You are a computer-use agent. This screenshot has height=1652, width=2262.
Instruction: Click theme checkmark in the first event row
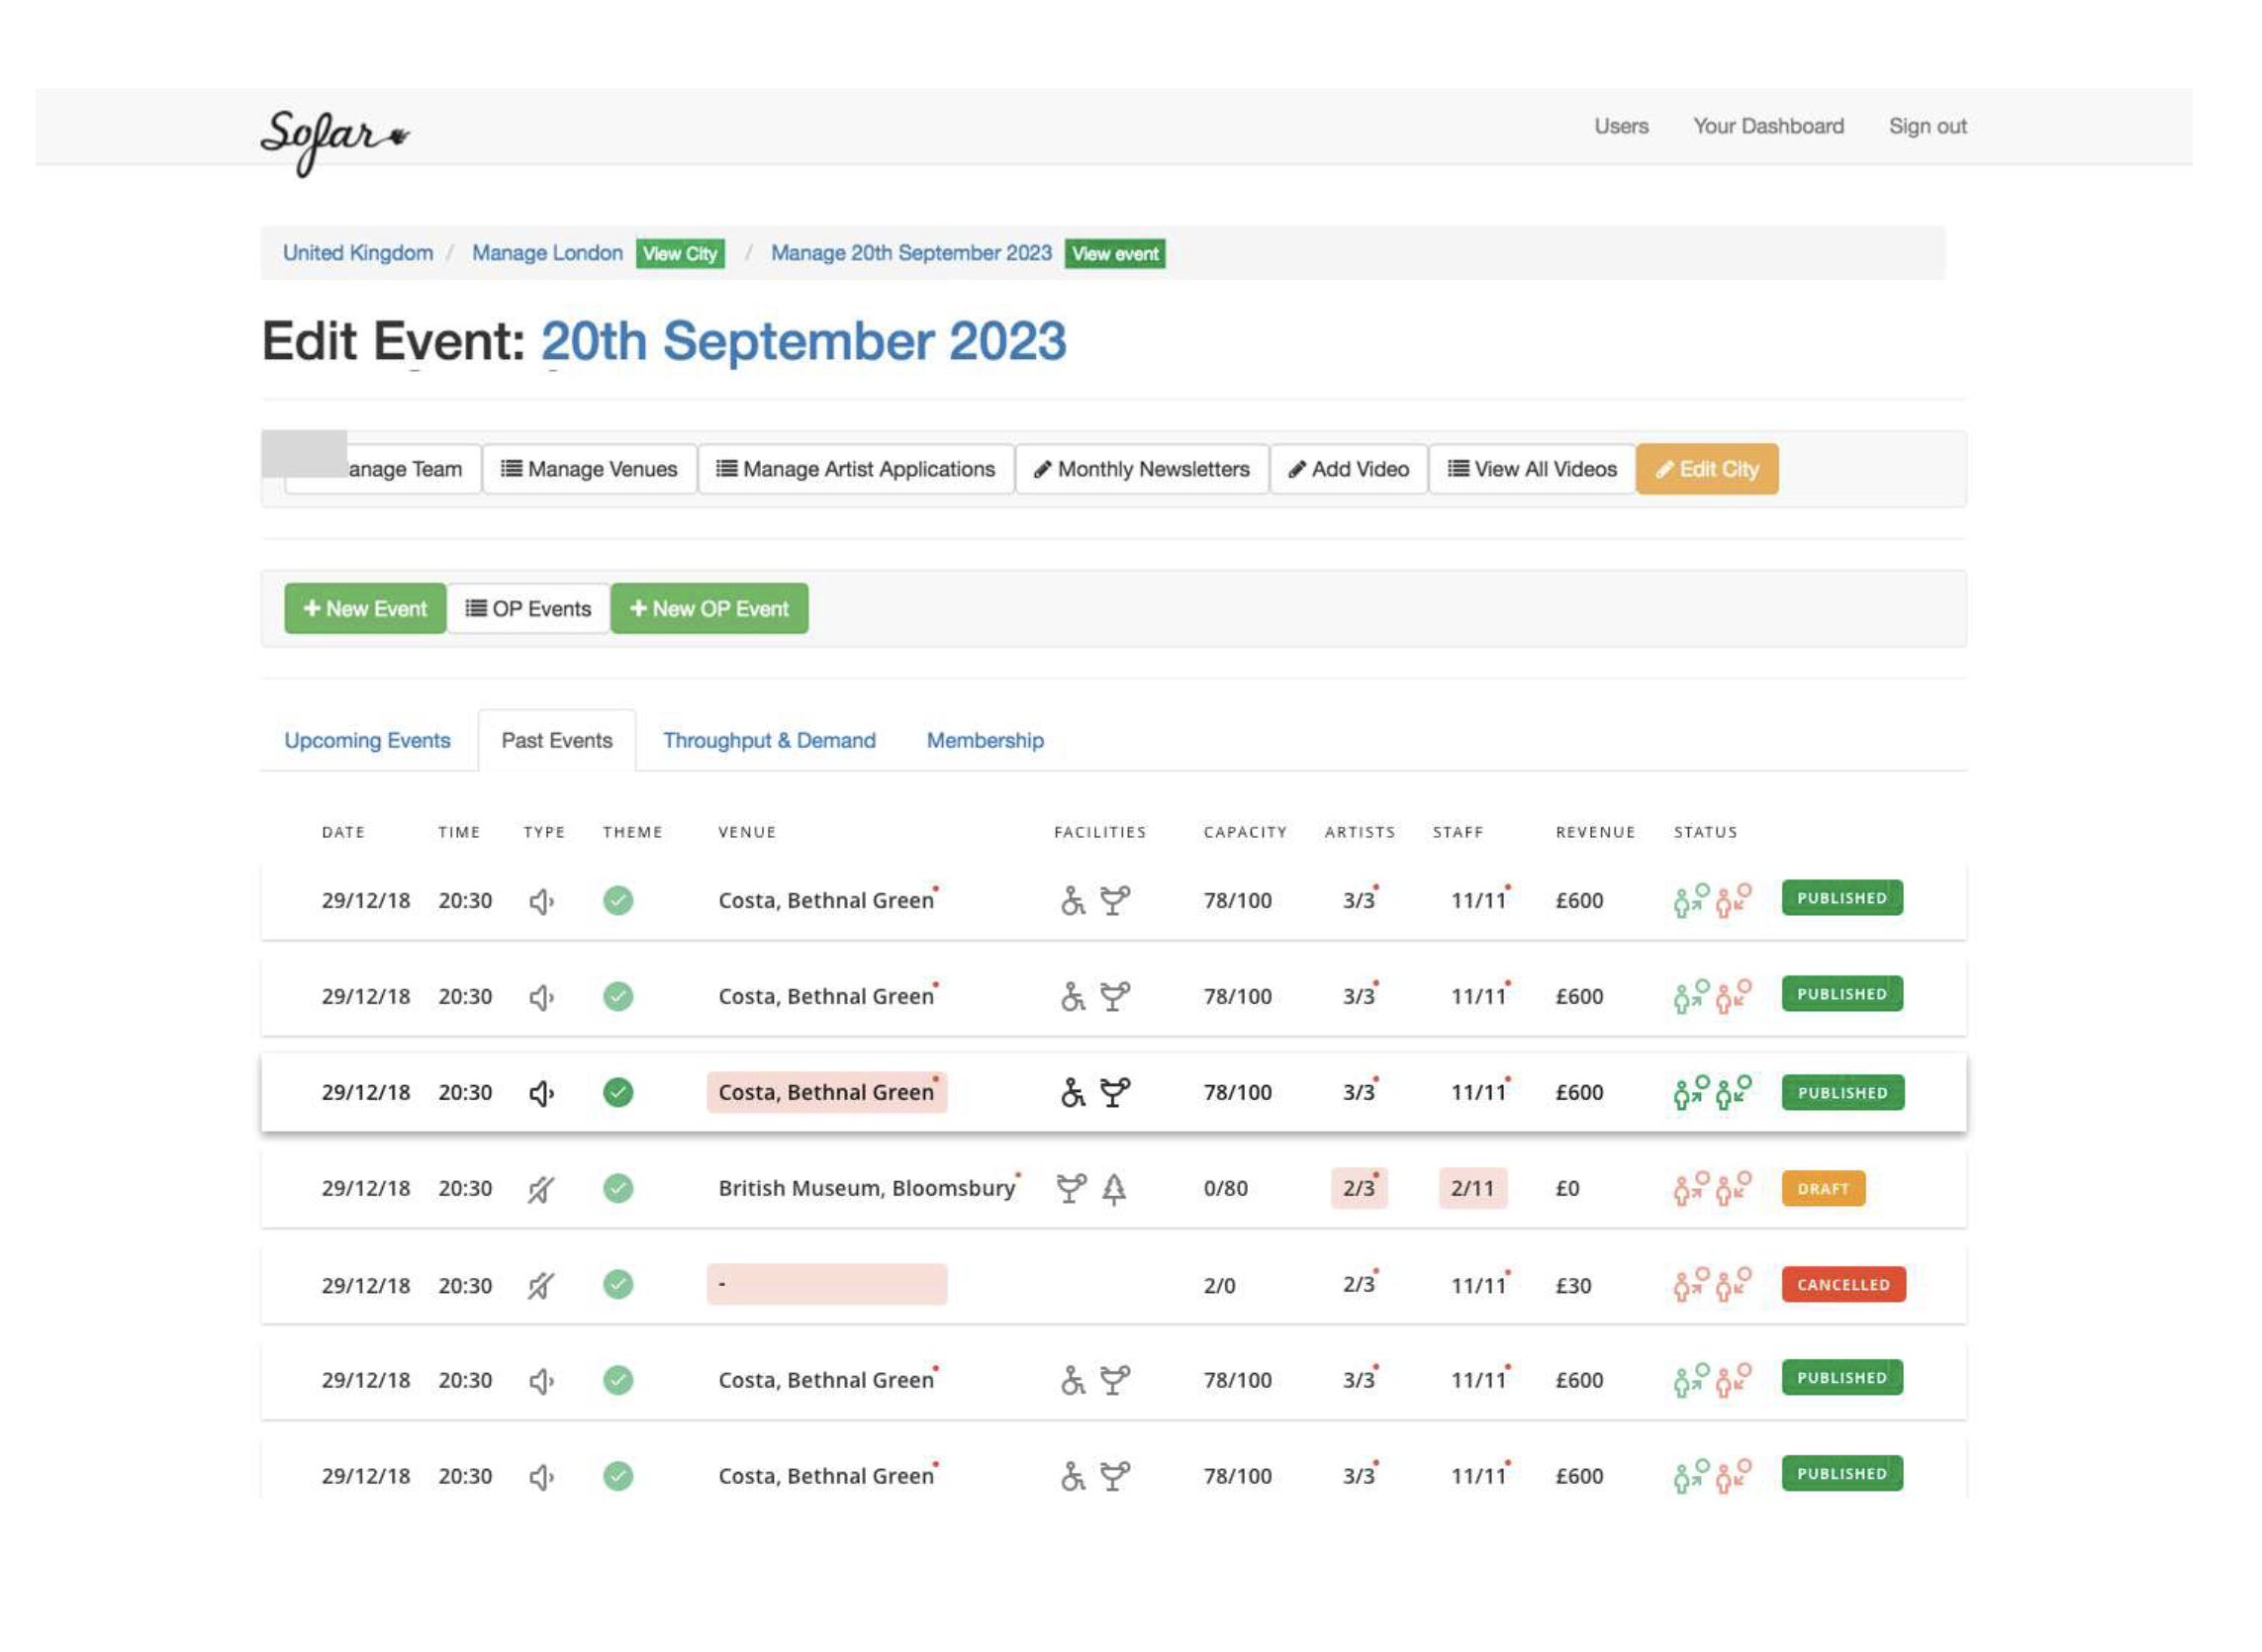(x=618, y=900)
